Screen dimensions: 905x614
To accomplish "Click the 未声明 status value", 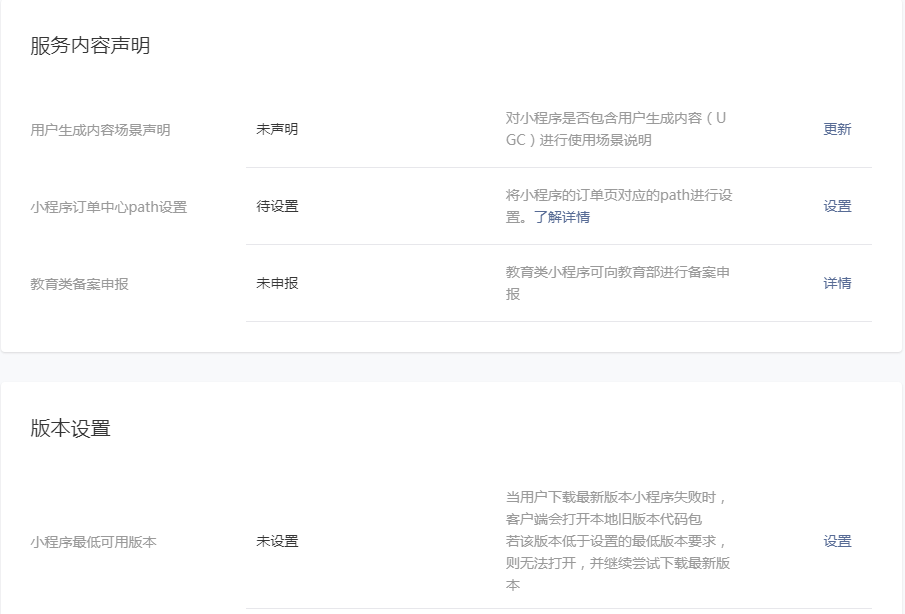I will 277,129.
